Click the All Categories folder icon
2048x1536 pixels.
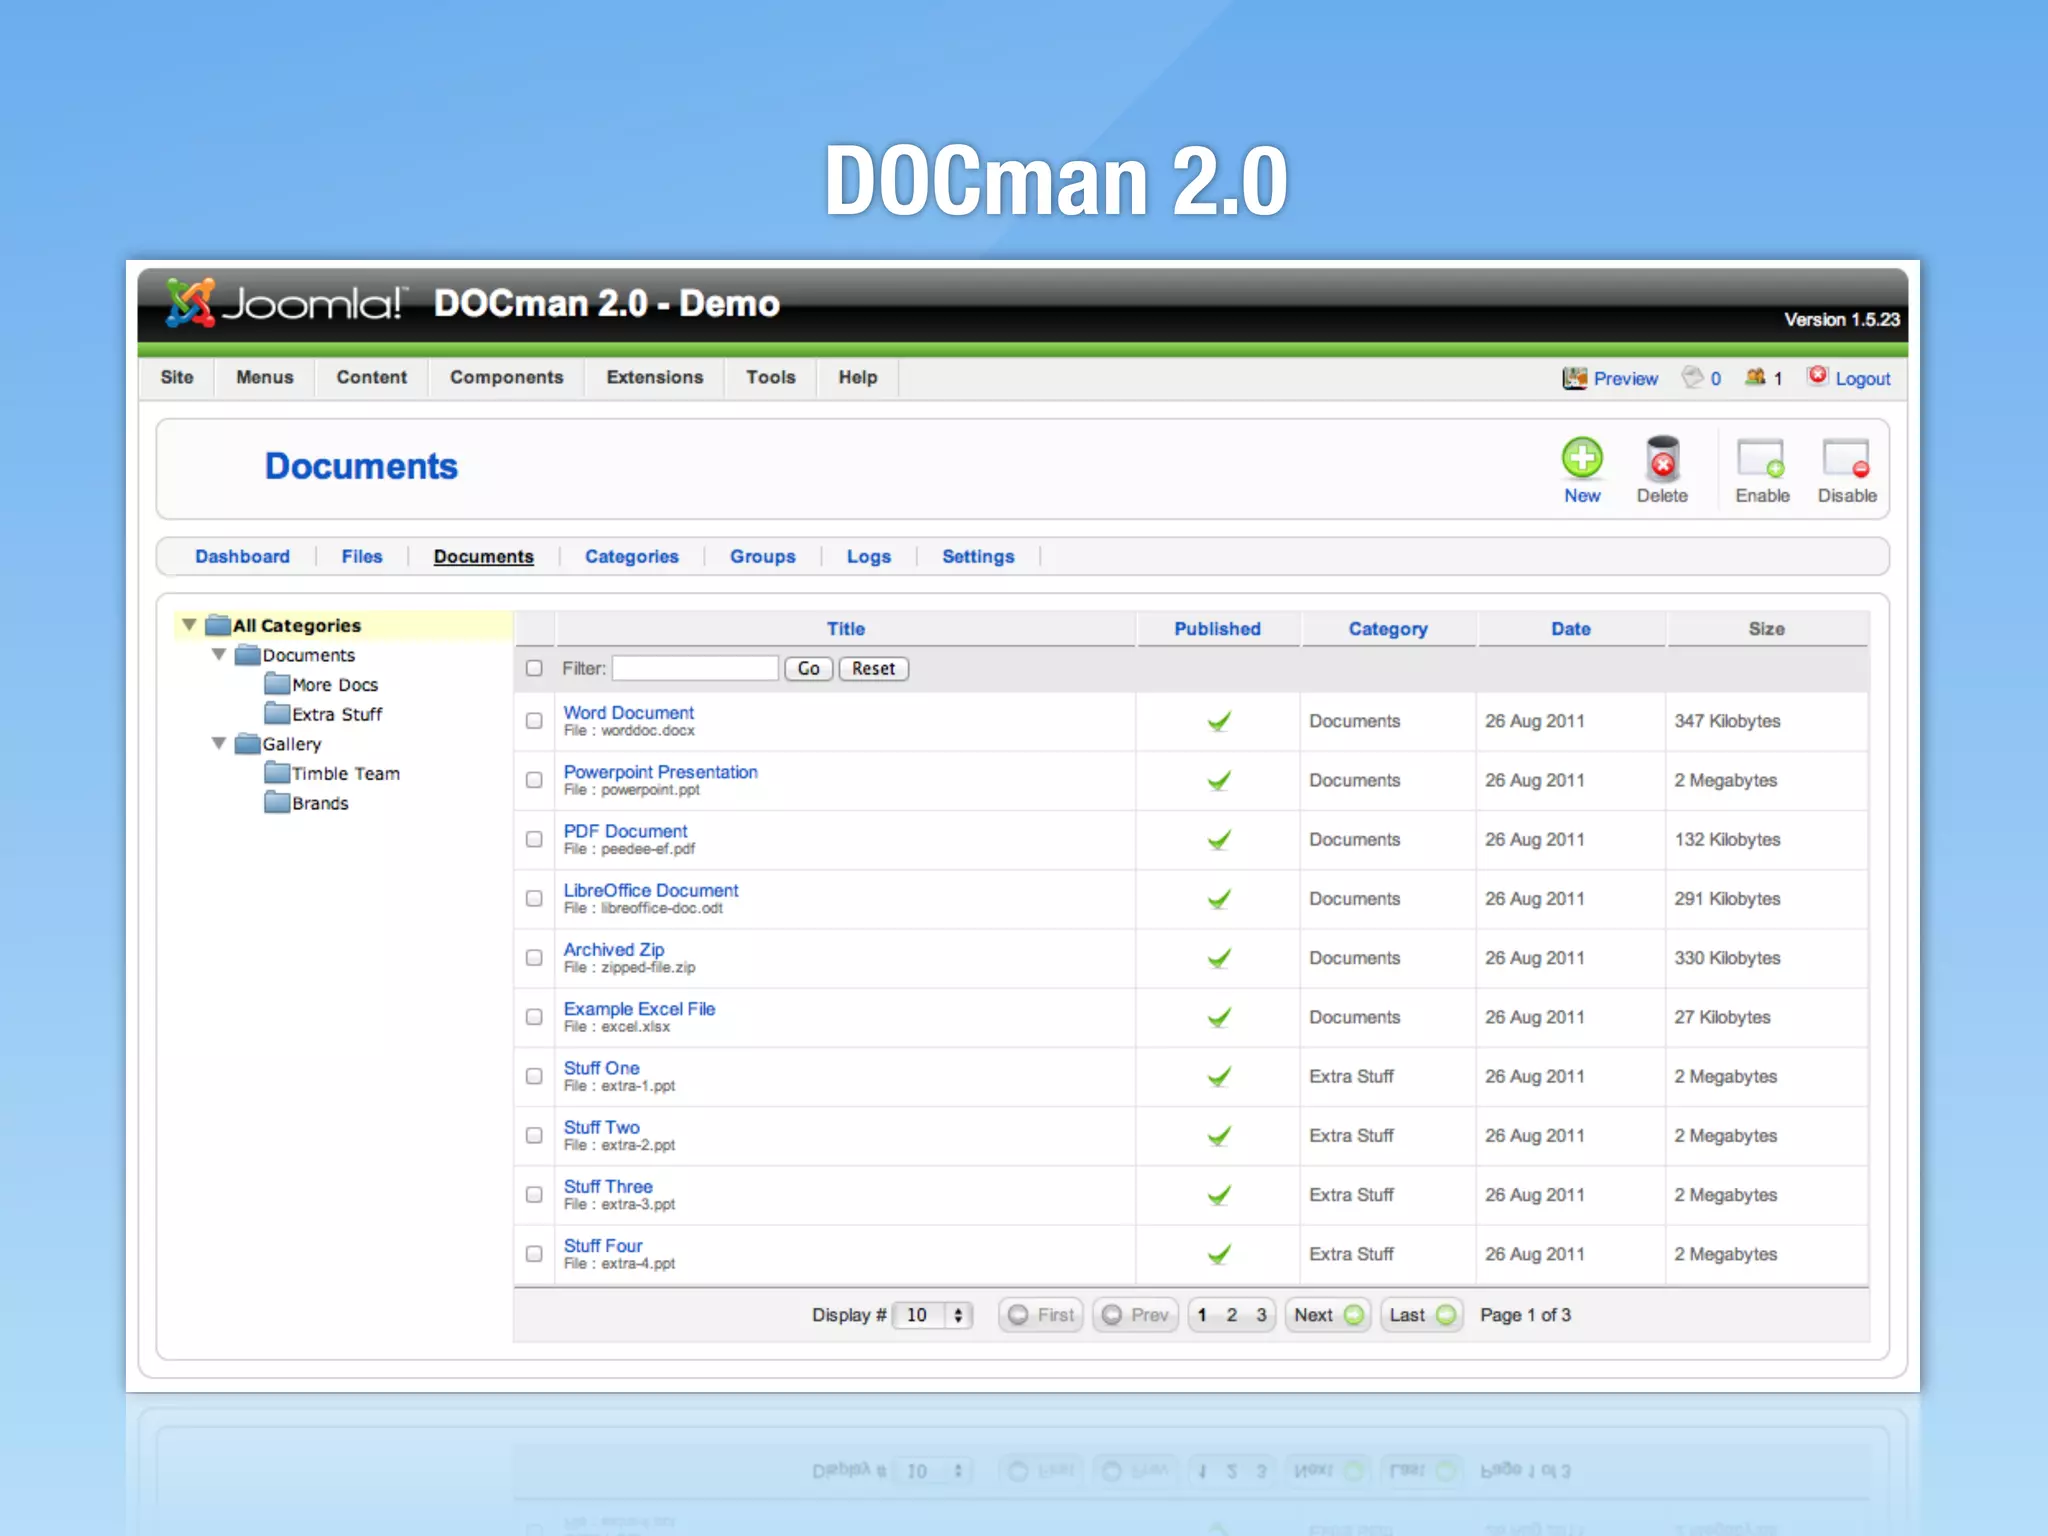tap(218, 625)
